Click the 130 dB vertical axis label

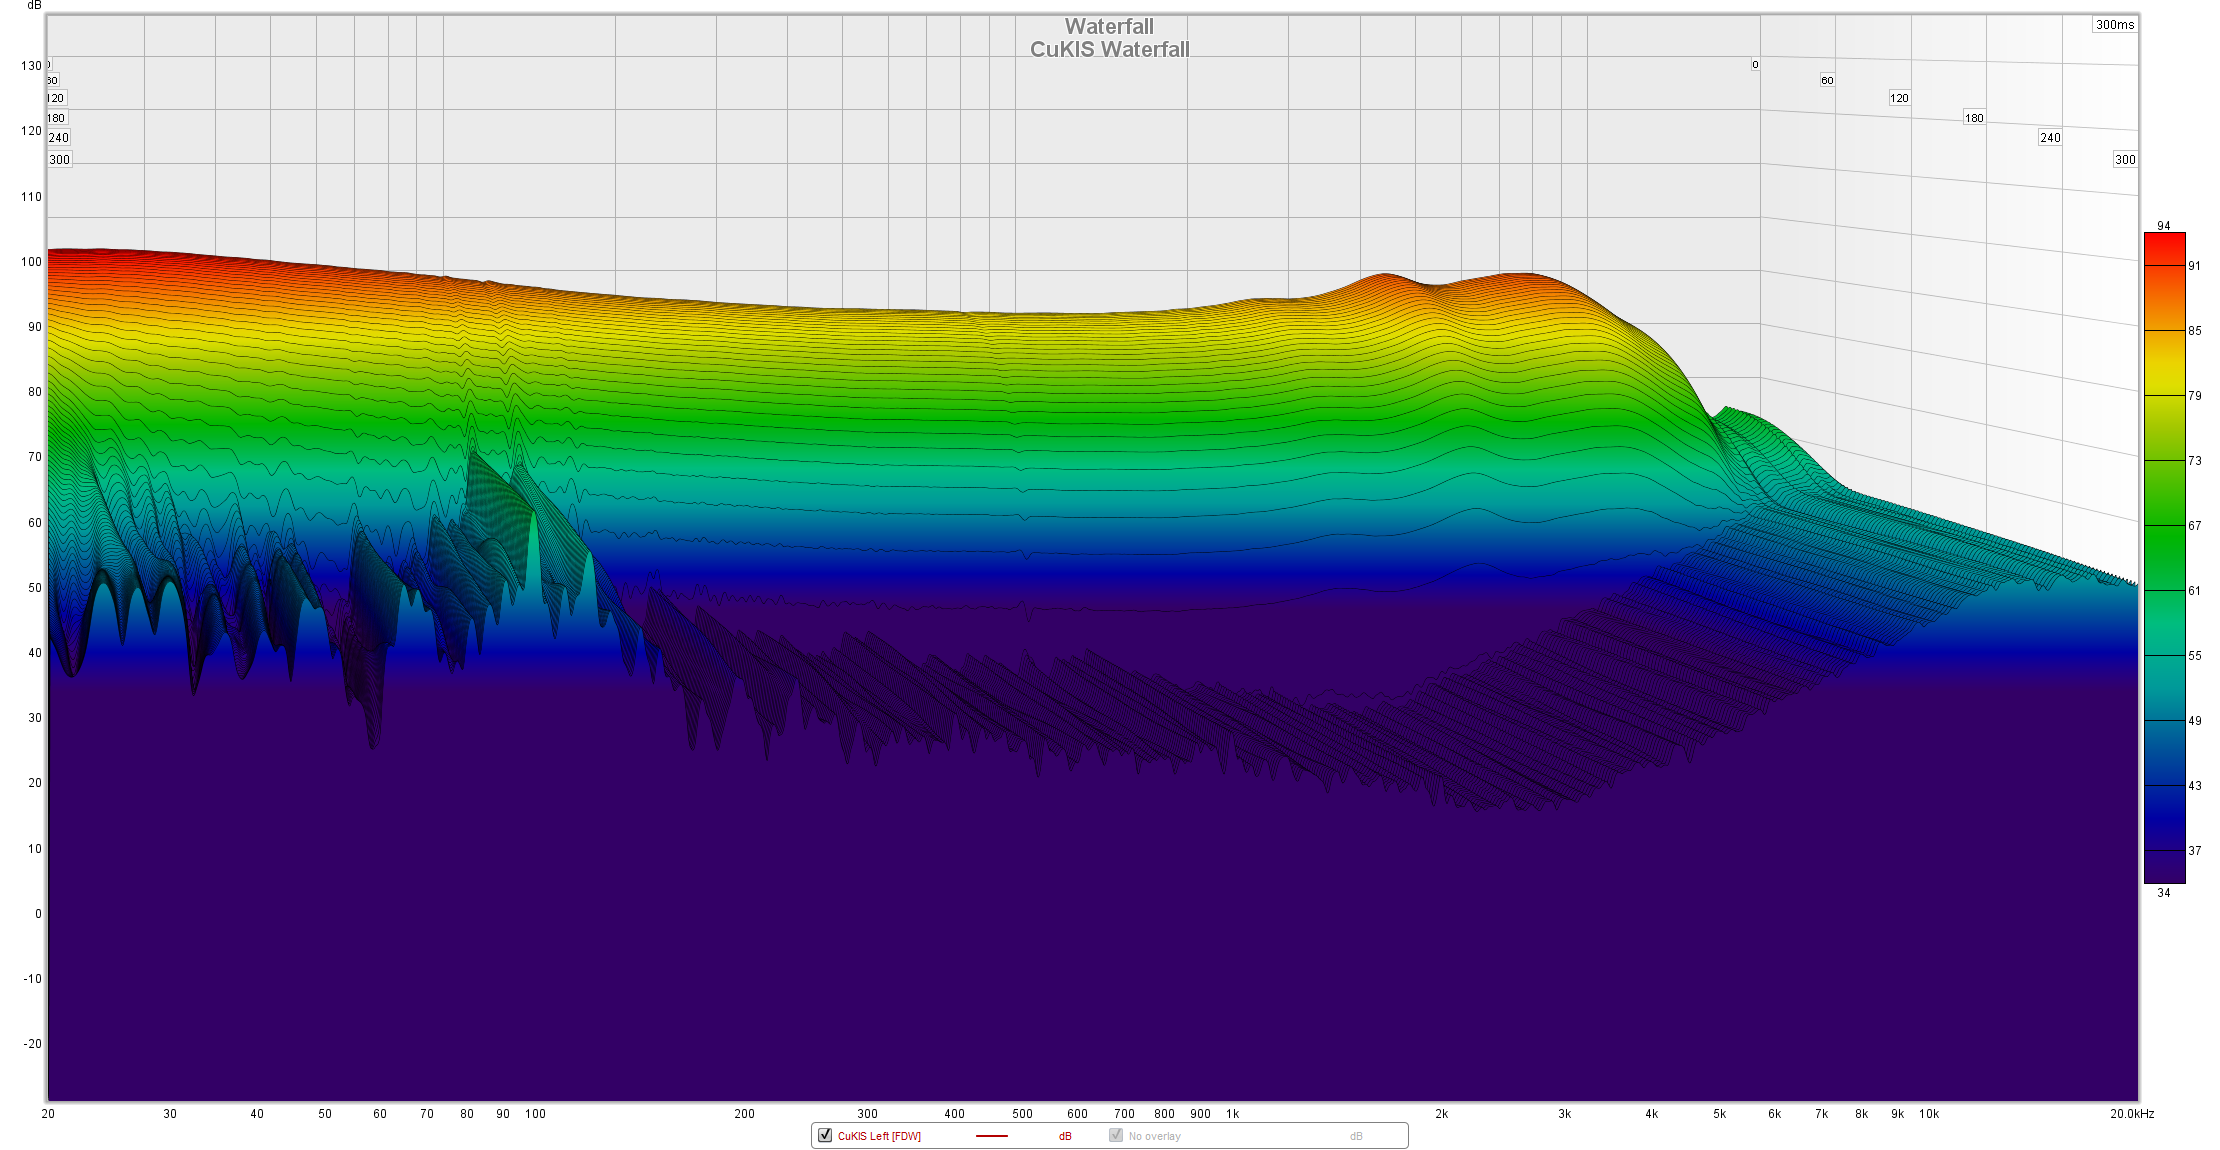click(x=32, y=66)
